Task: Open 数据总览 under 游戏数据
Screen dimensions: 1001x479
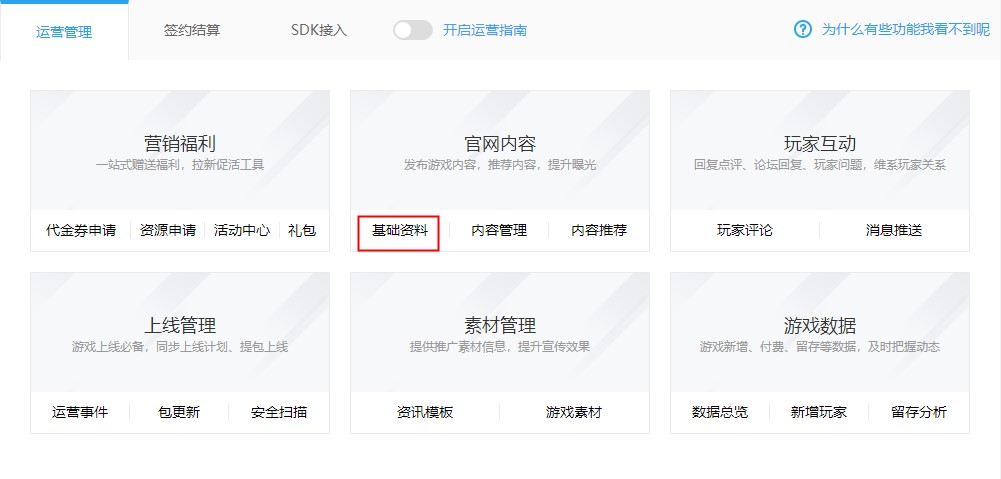Action: (x=719, y=413)
